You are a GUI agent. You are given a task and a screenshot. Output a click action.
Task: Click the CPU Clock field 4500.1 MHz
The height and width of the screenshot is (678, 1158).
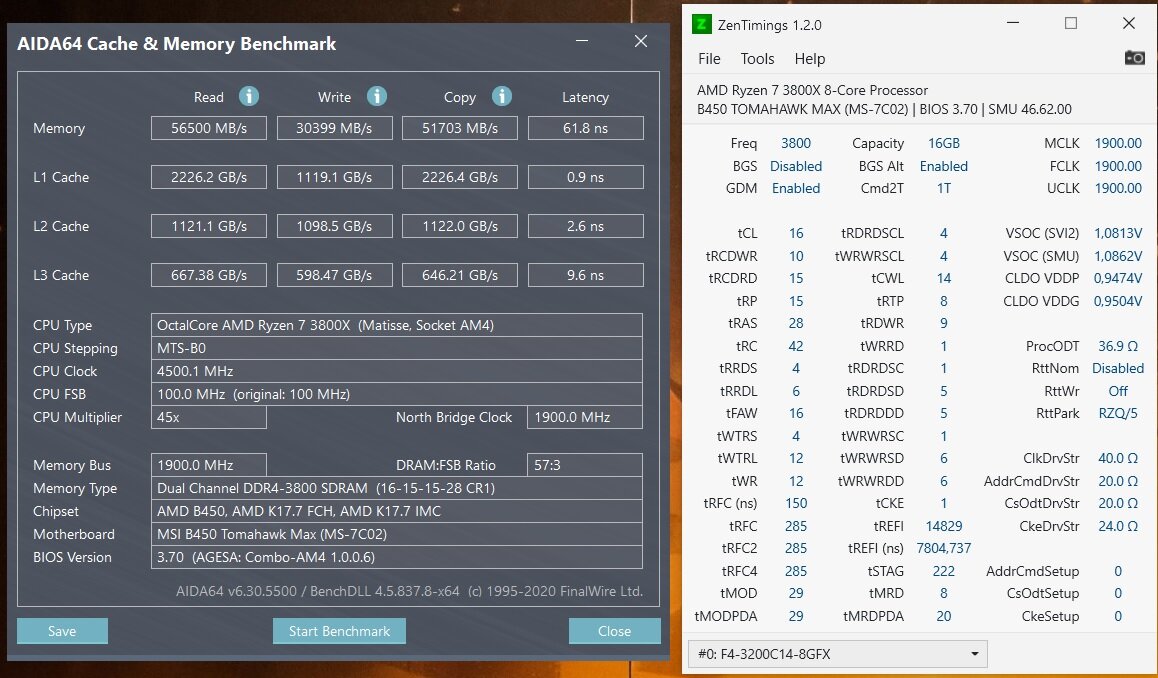[397, 371]
